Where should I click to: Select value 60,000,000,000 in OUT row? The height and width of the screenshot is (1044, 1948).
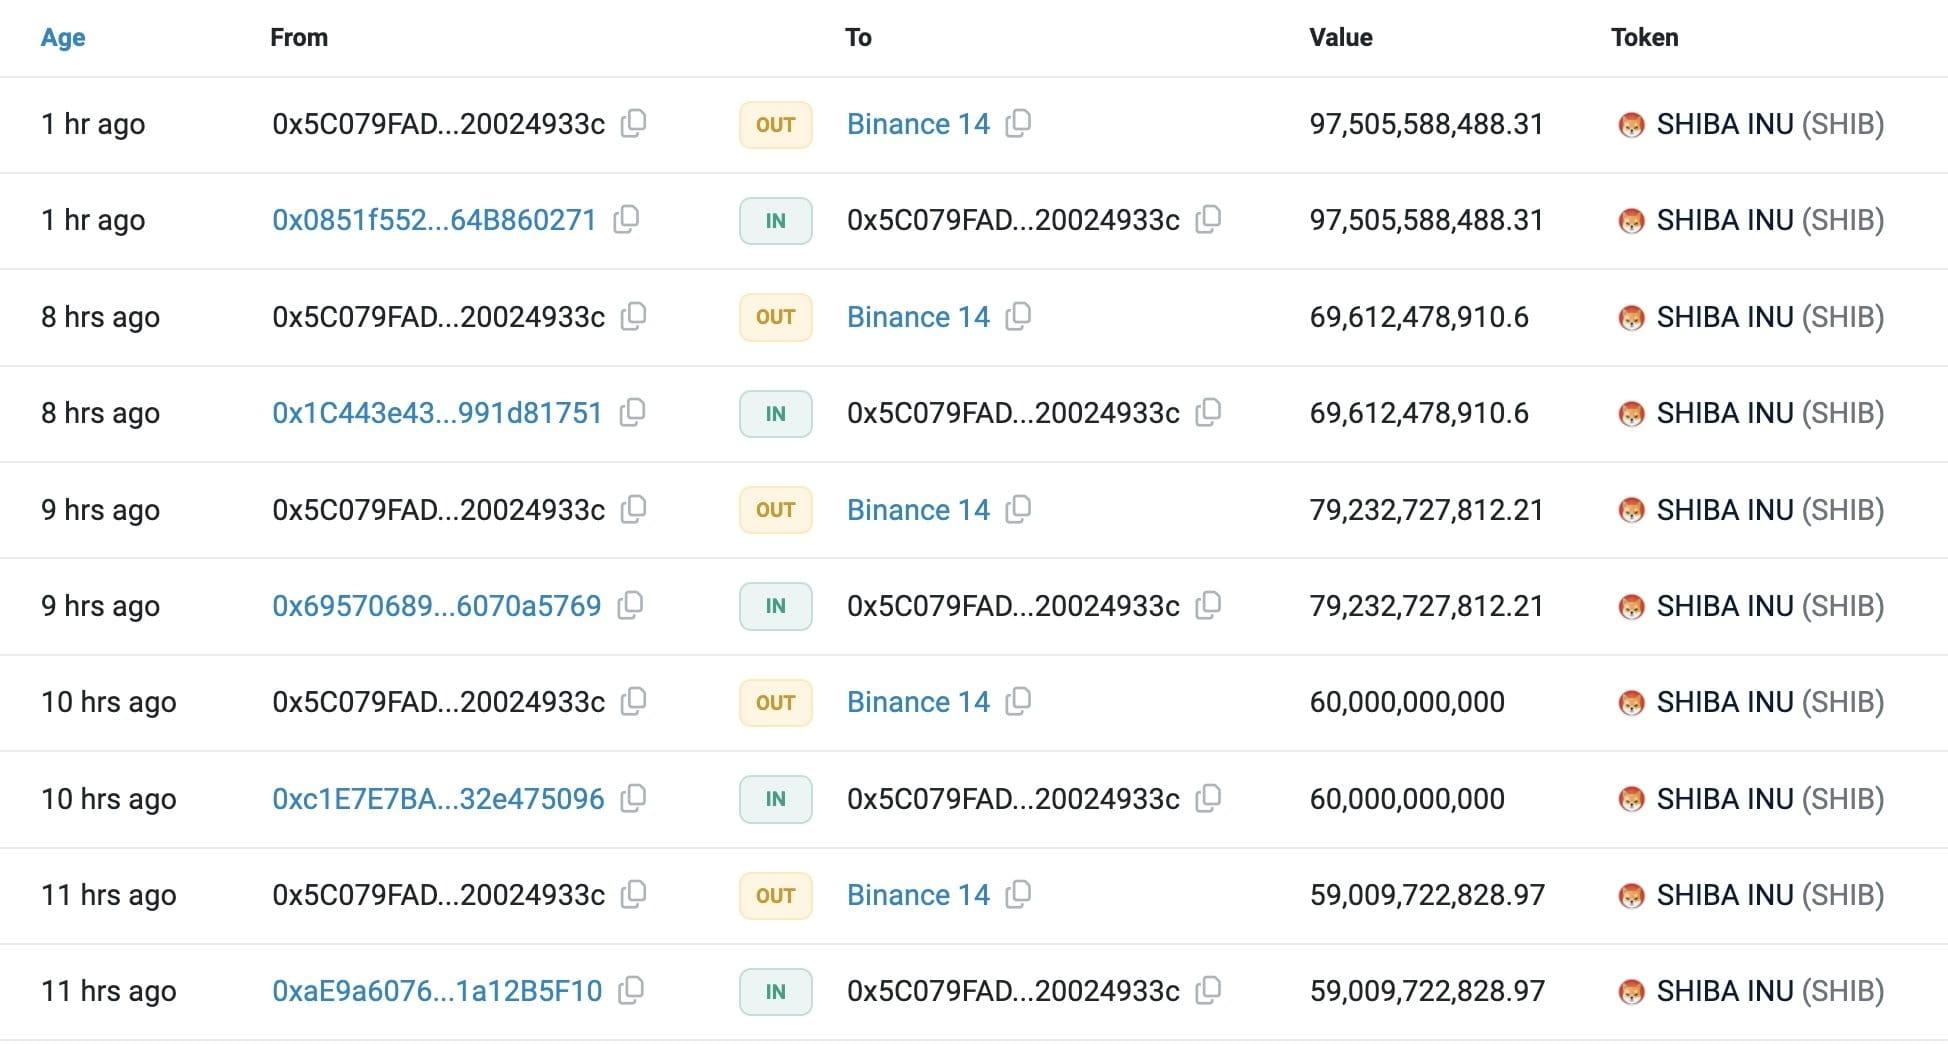pos(1407,702)
